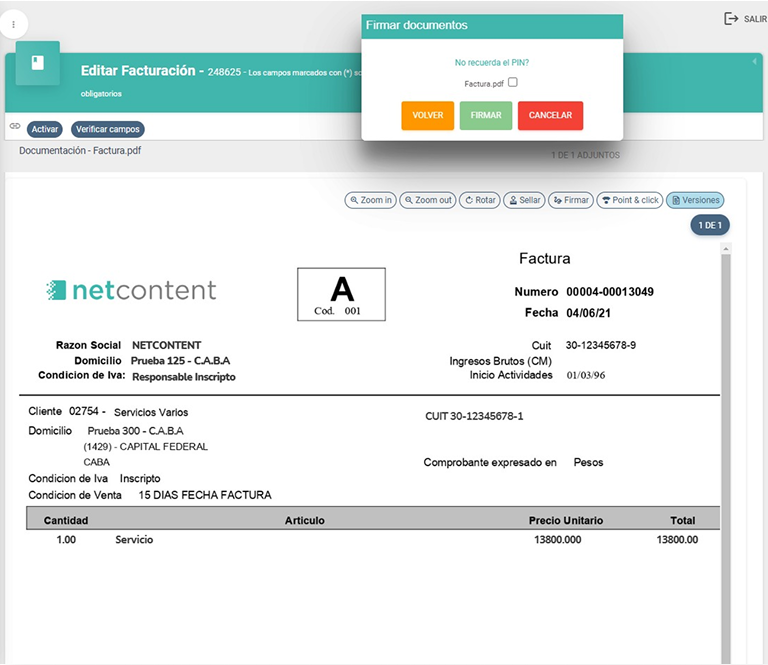Collapse the header using the small arrow
Viewport: 768px width, 665px height.
[754, 62]
